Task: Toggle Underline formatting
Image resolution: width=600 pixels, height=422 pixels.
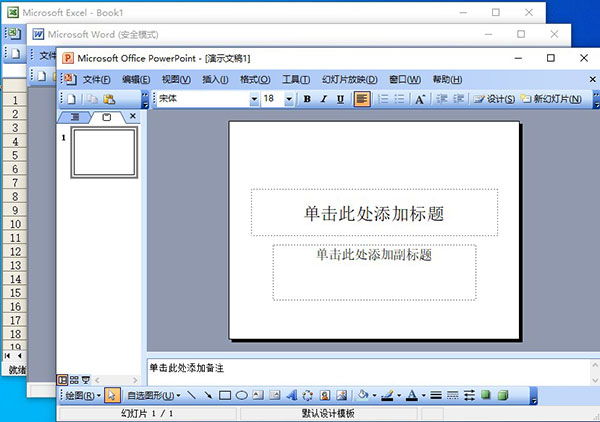Action: pyautogui.click(x=340, y=99)
